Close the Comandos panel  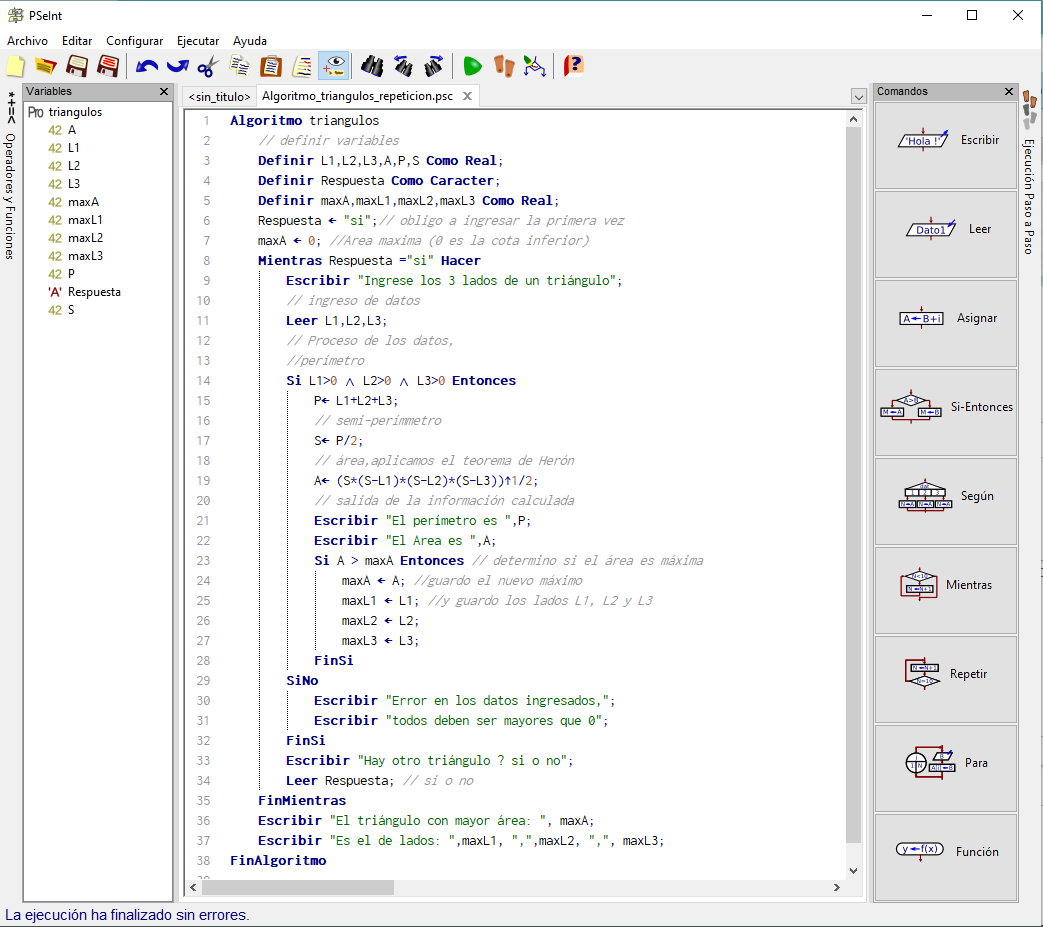[1009, 91]
